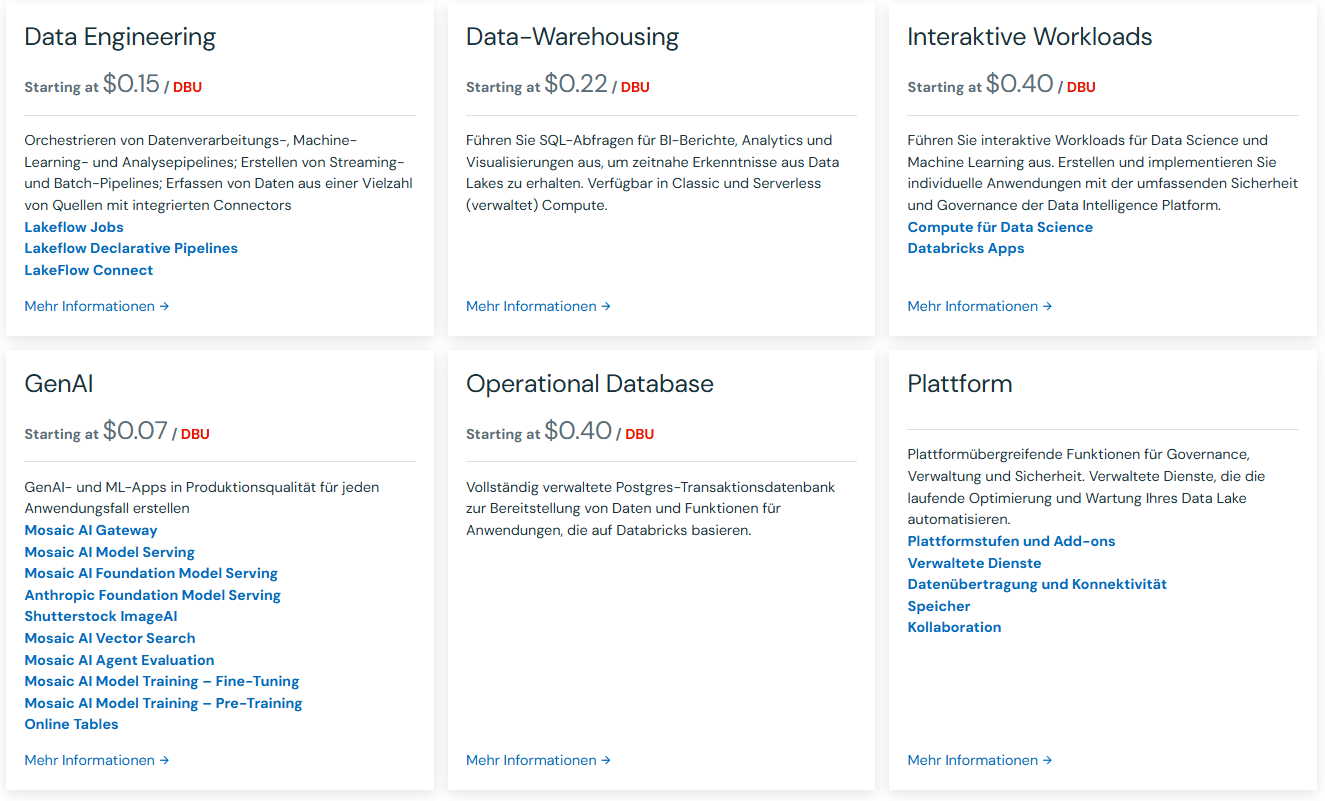Click Mehr Informationen under Plattform

[980, 760]
